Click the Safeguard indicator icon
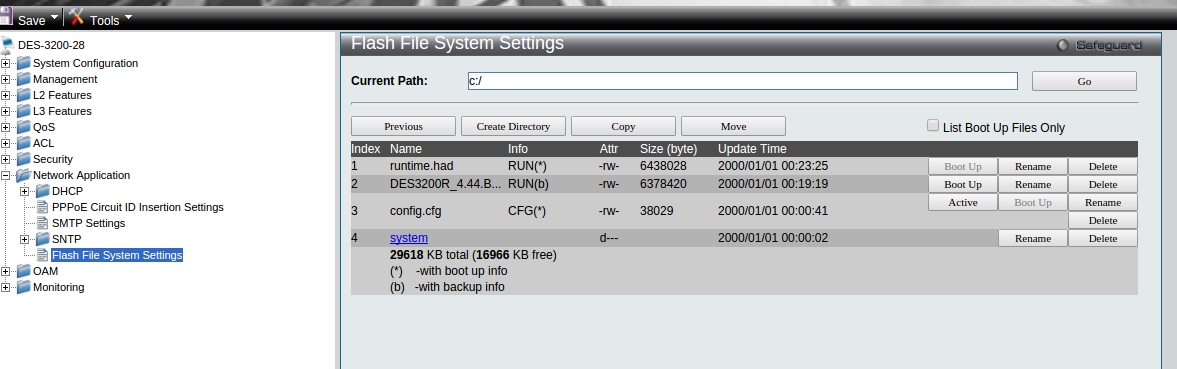Viewport: 1177px width, 369px height. (x=1062, y=46)
